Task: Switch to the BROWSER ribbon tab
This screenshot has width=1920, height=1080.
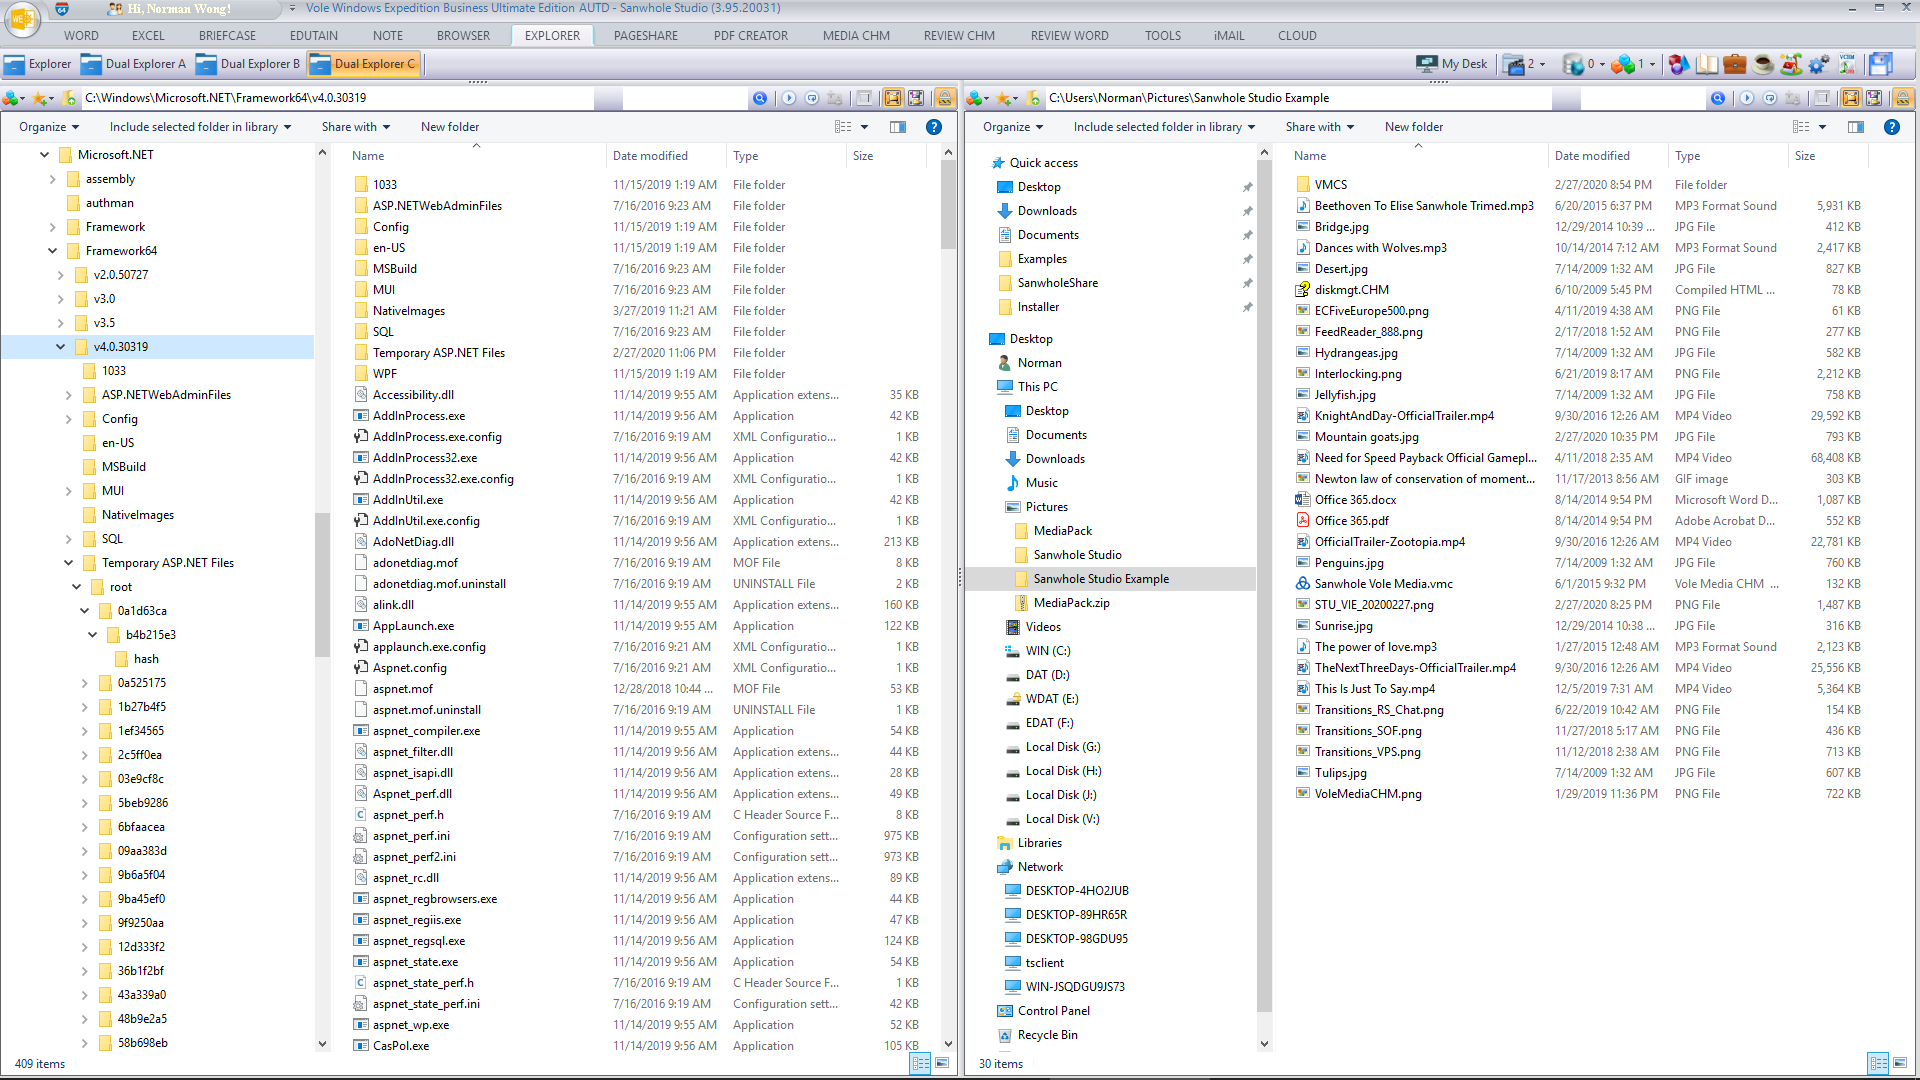Action: pyautogui.click(x=463, y=35)
